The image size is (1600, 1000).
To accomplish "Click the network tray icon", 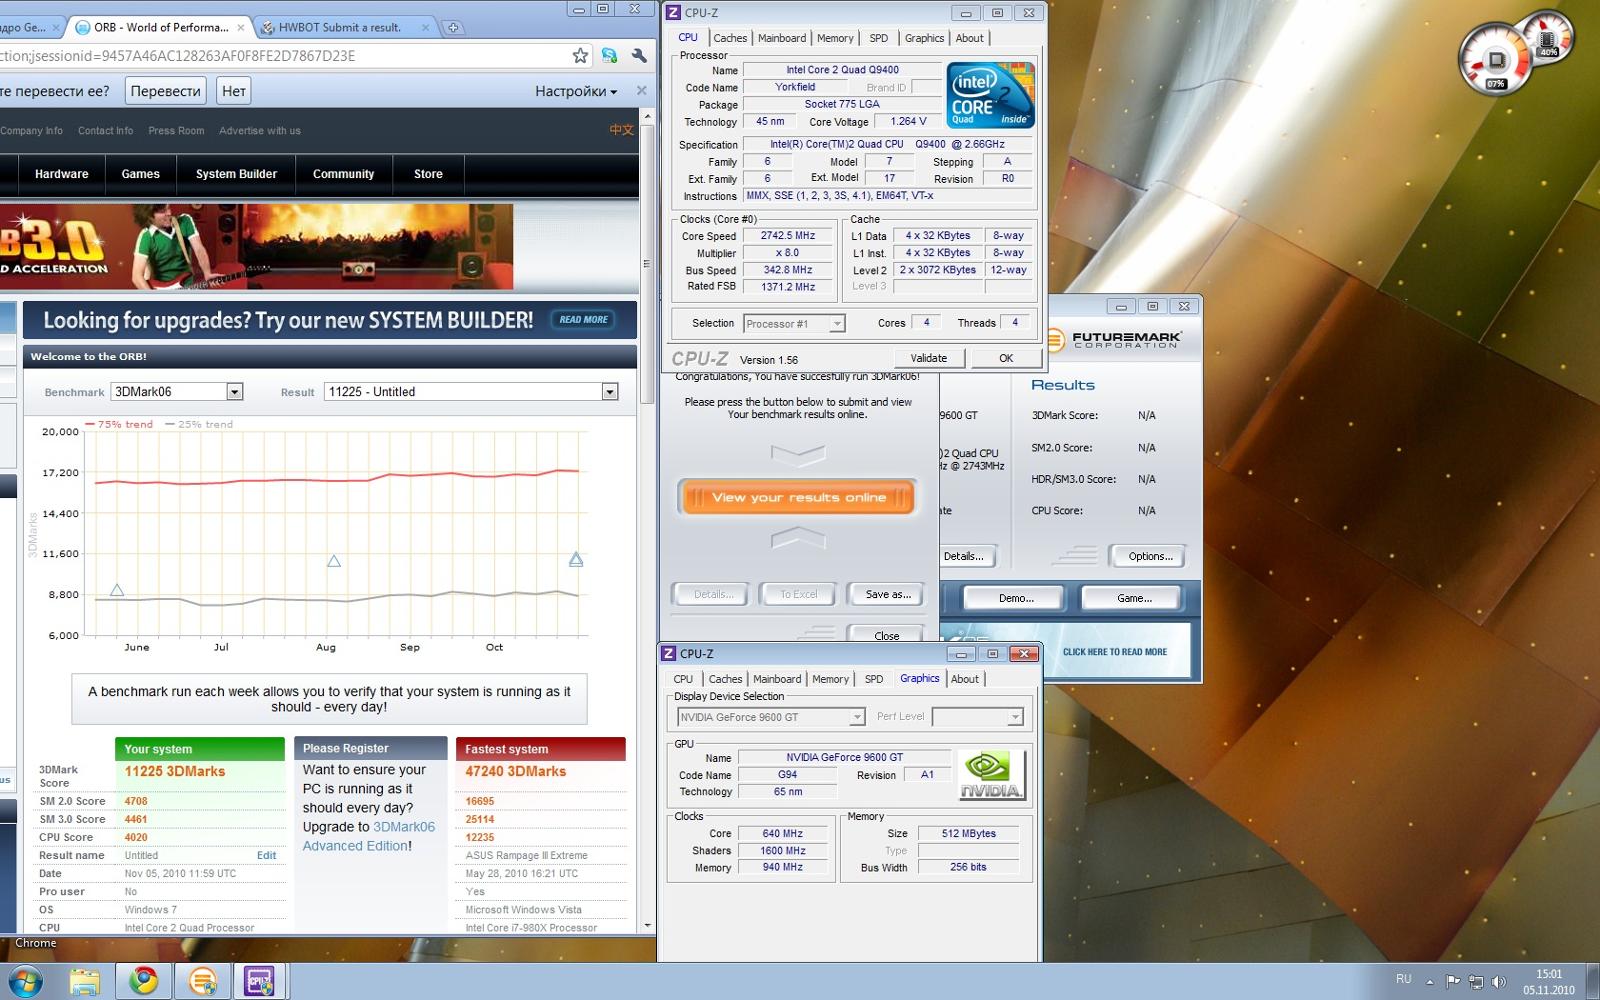I will [x=1476, y=982].
